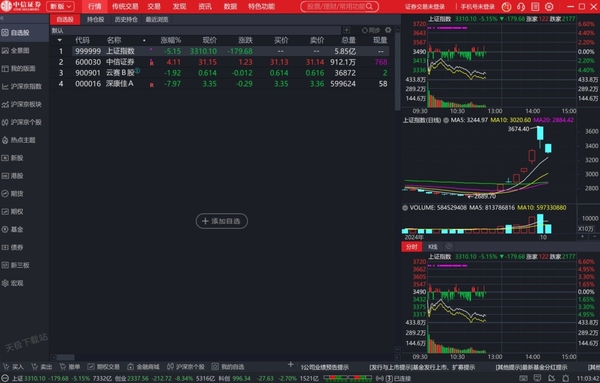This screenshot has width=600, height=383.
Task: Click the circle icon beside VOLUME
Action: 405,208
